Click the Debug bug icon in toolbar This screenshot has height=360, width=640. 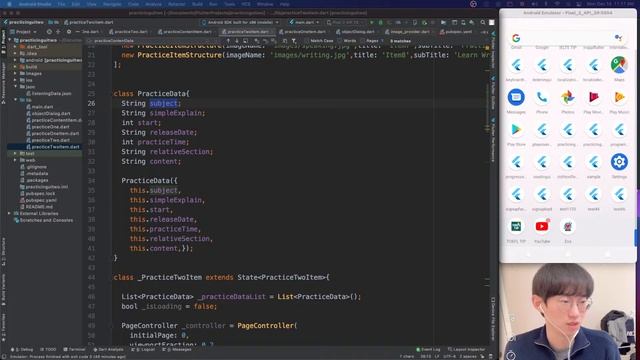380,22
